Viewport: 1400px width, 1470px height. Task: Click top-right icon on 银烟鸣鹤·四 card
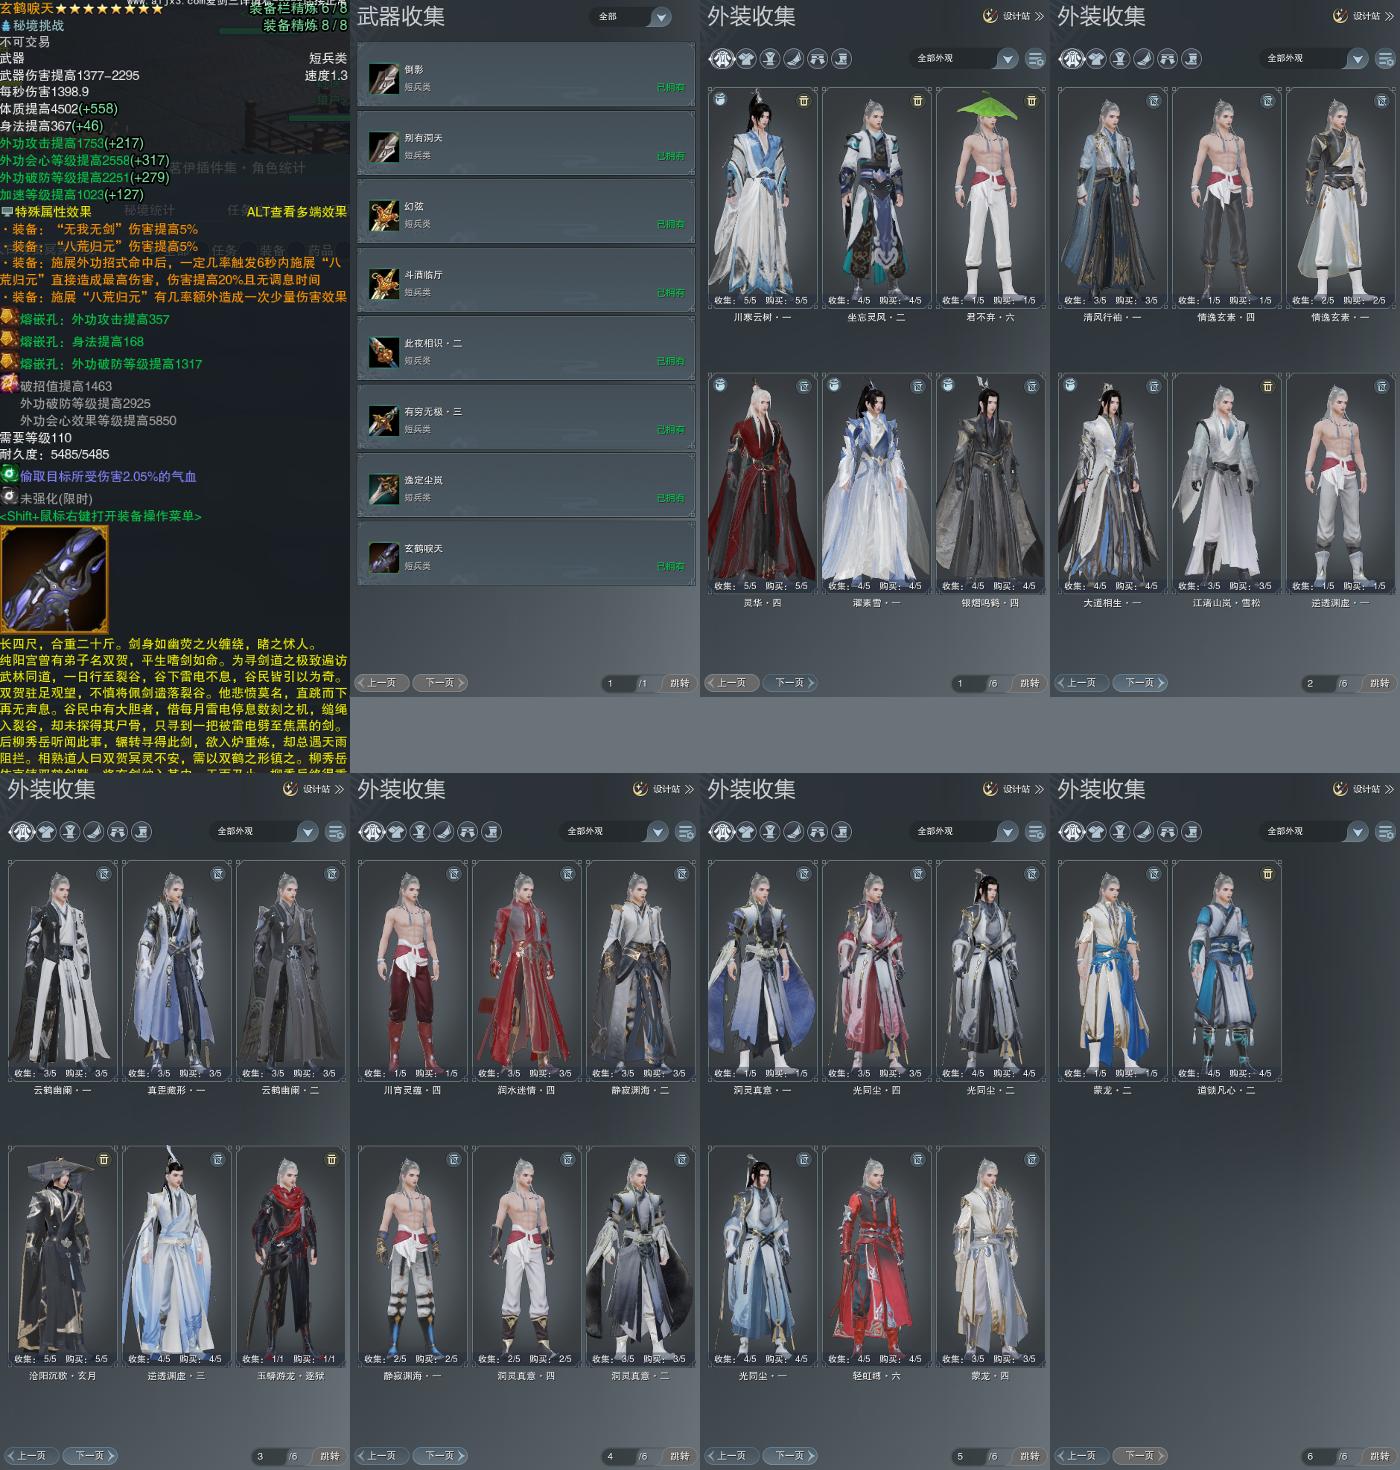pos(1032,386)
